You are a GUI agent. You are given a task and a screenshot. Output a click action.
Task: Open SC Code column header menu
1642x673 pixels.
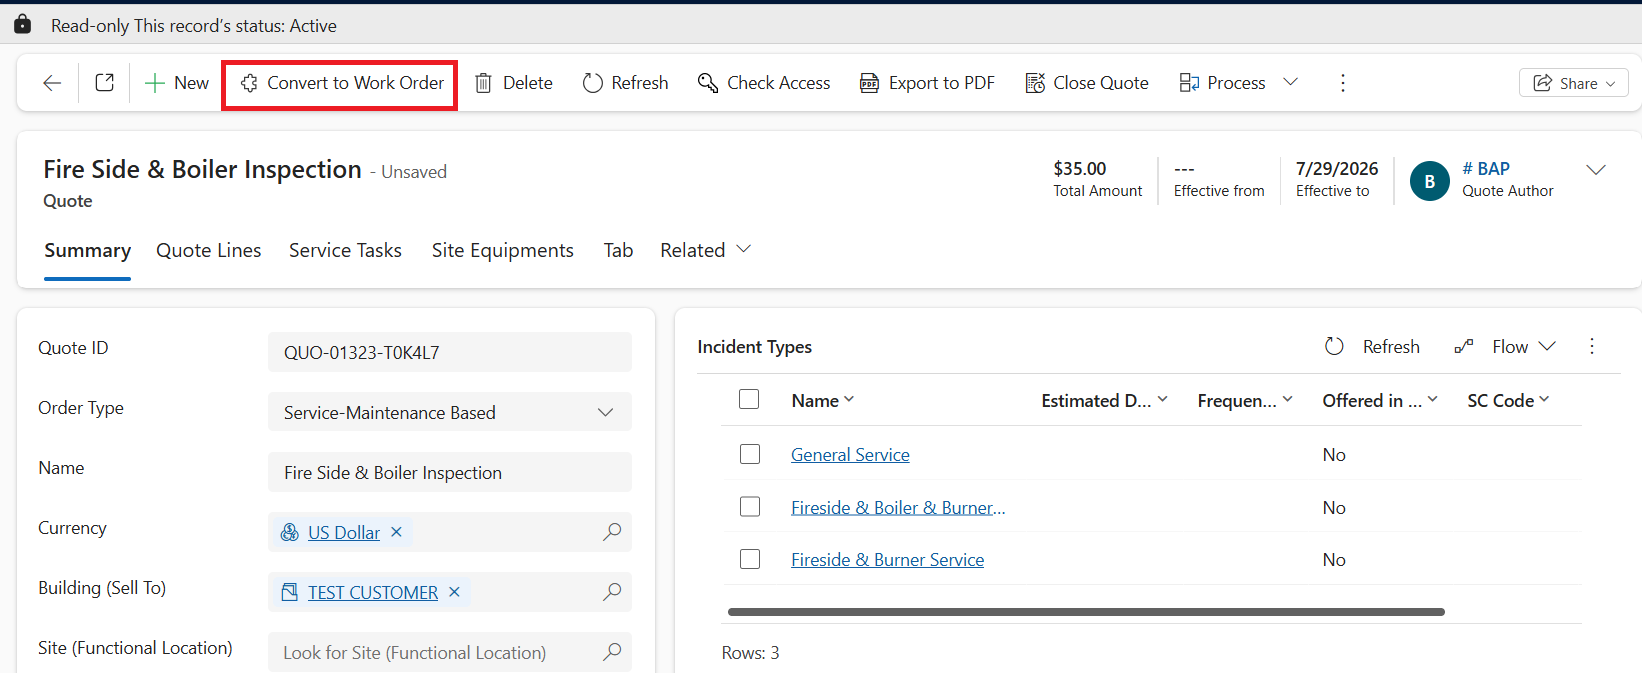click(x=1508, y=400)
